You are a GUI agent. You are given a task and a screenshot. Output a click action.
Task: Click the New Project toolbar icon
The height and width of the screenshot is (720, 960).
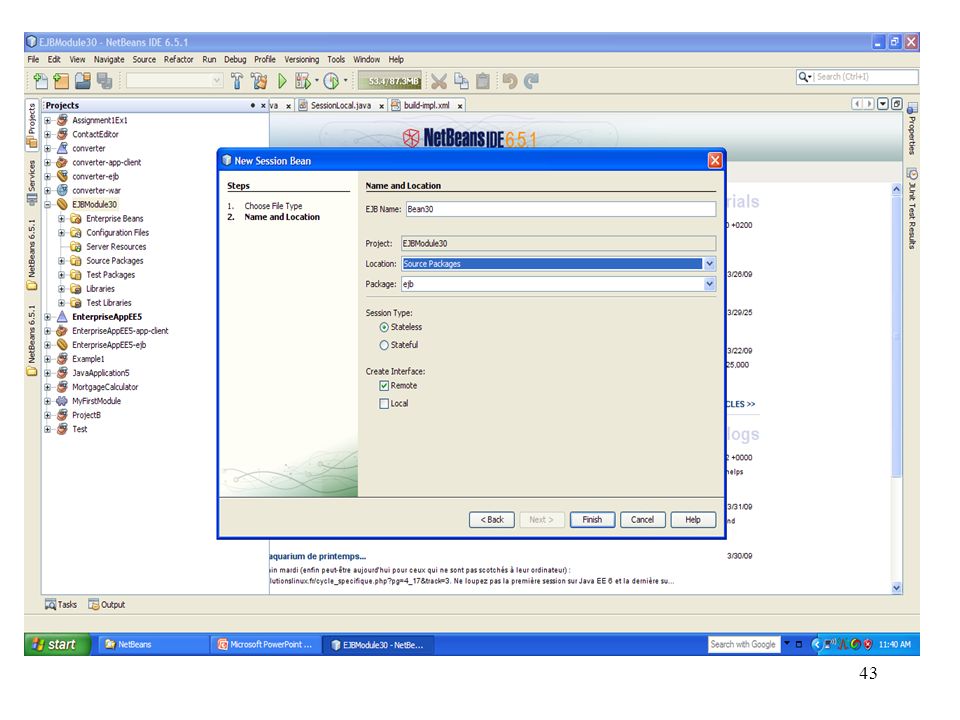tap(61, 81)
